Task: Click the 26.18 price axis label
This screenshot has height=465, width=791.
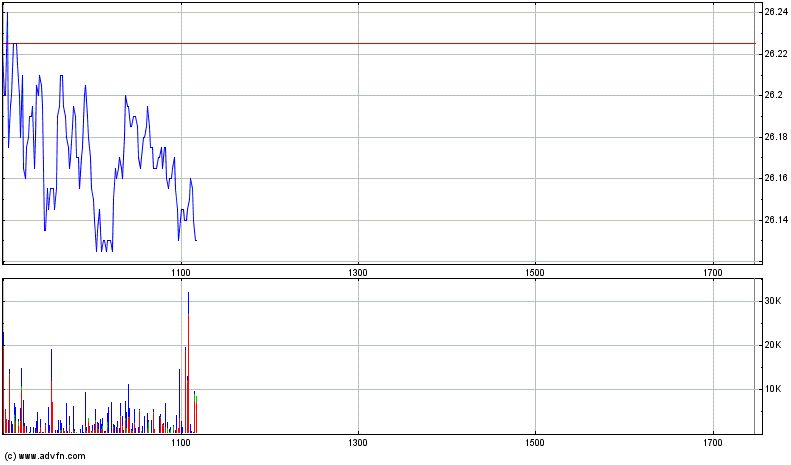Action: pos(775,137)
